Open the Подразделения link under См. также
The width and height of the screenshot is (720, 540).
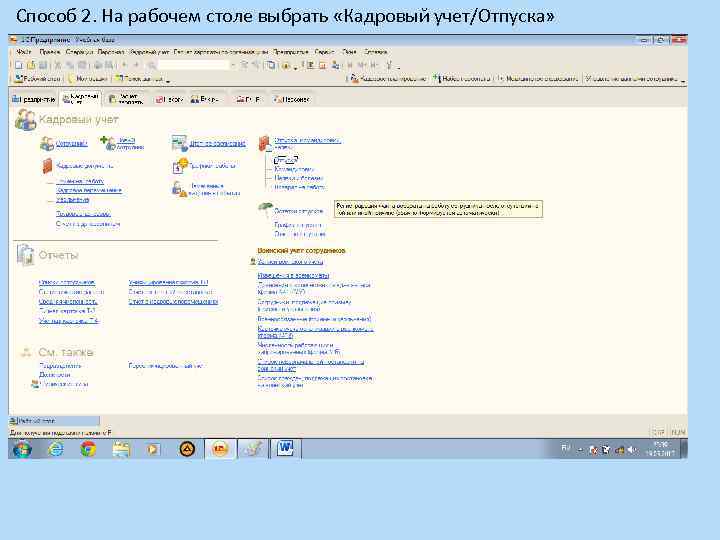pyautogui.click(x=60, y=366)
